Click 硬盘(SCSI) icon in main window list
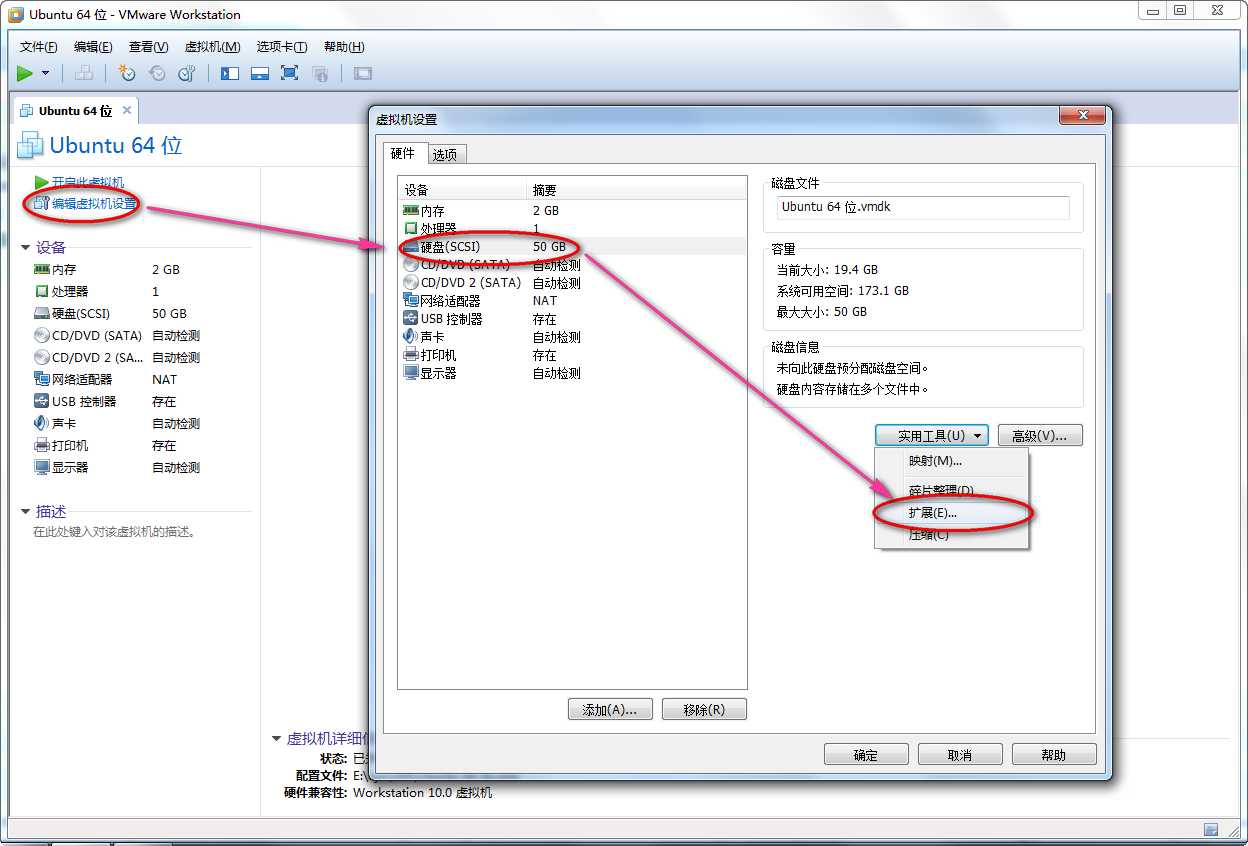 point(42,314)
